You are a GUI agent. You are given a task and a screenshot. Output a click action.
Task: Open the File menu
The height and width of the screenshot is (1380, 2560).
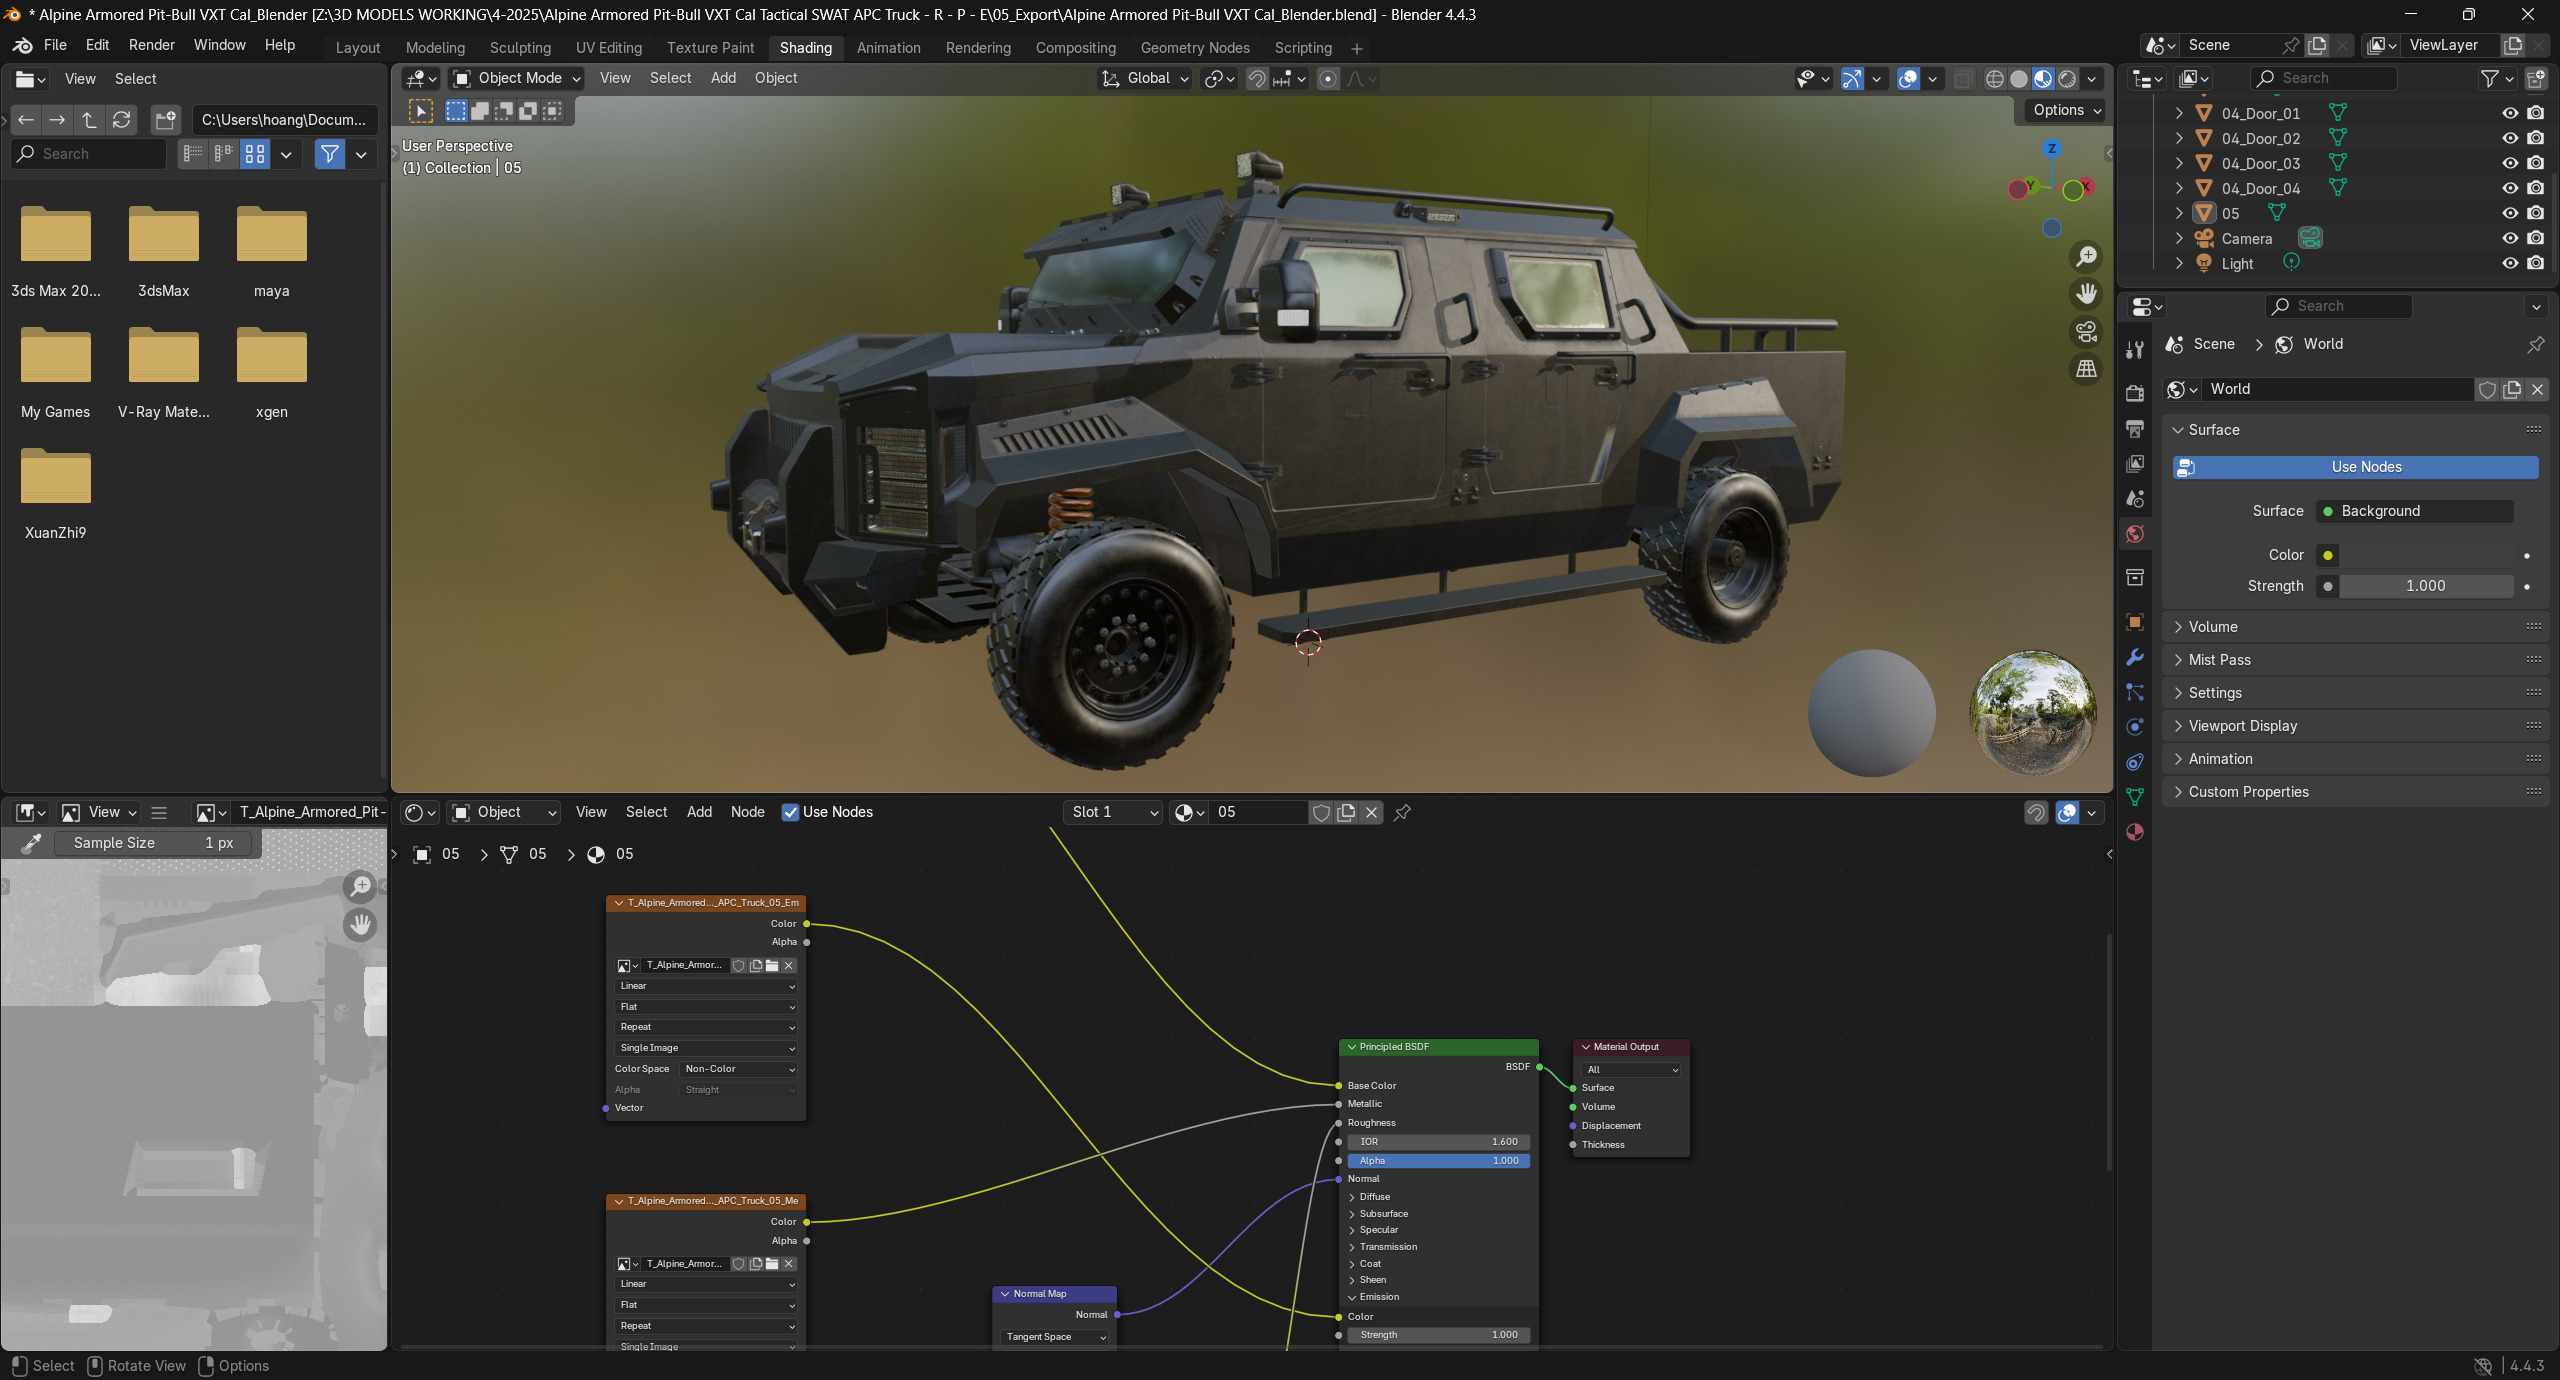tap(55, 45)
